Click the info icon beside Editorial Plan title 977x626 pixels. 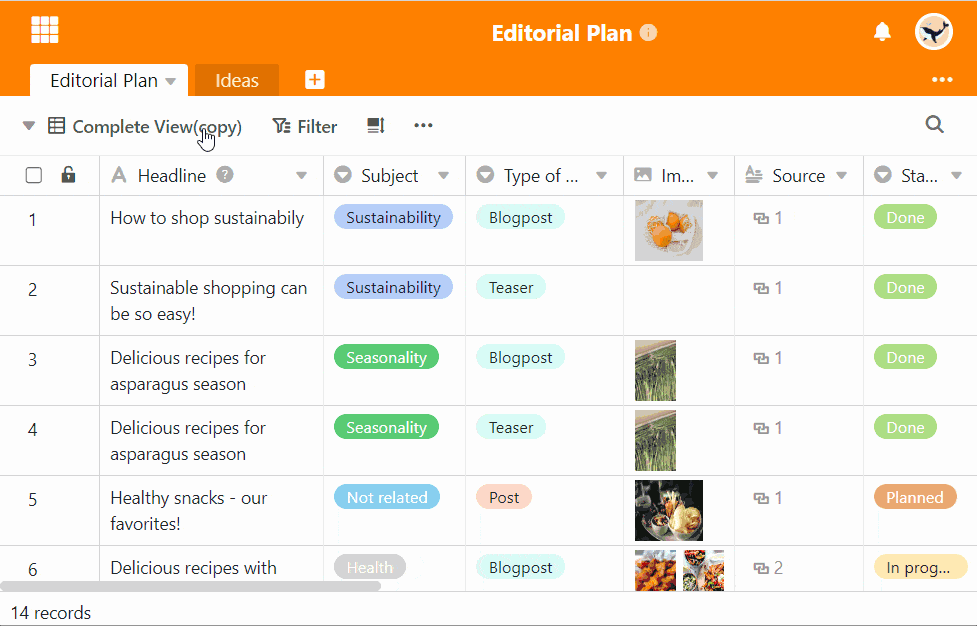[648, 33]
